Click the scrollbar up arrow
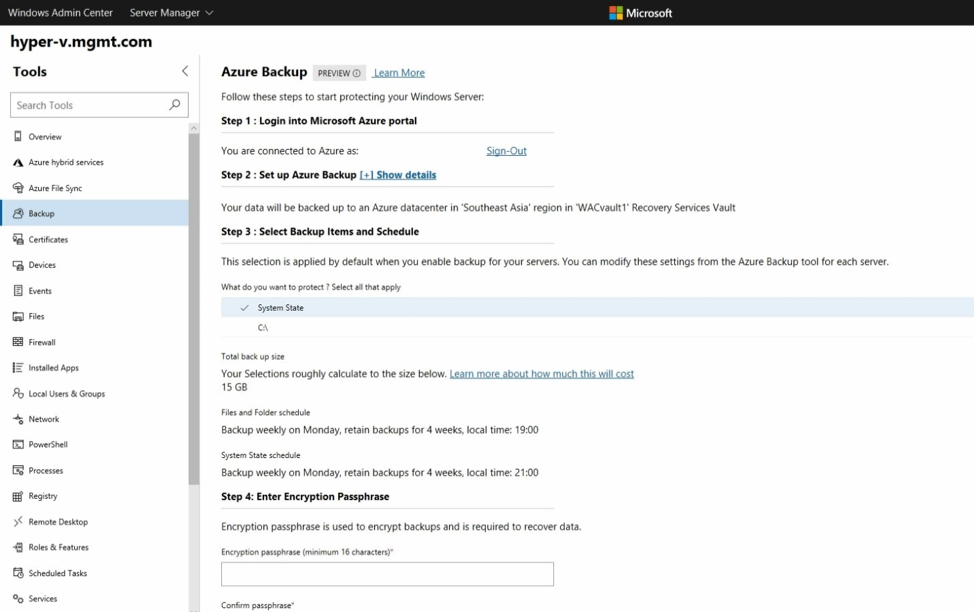 [194, 128]
